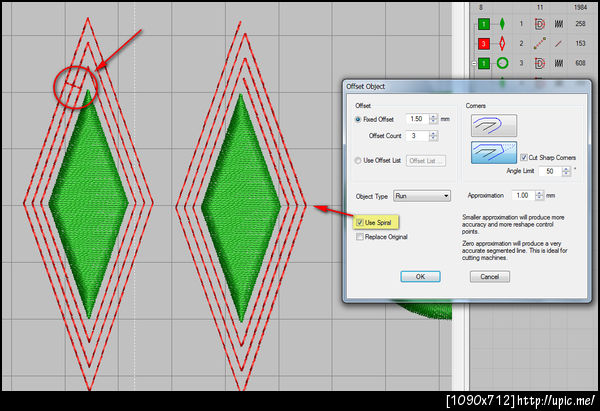Select the Use Offset List radio button
This screenshot has height=411, width=600.
click(x=358, y=161)
